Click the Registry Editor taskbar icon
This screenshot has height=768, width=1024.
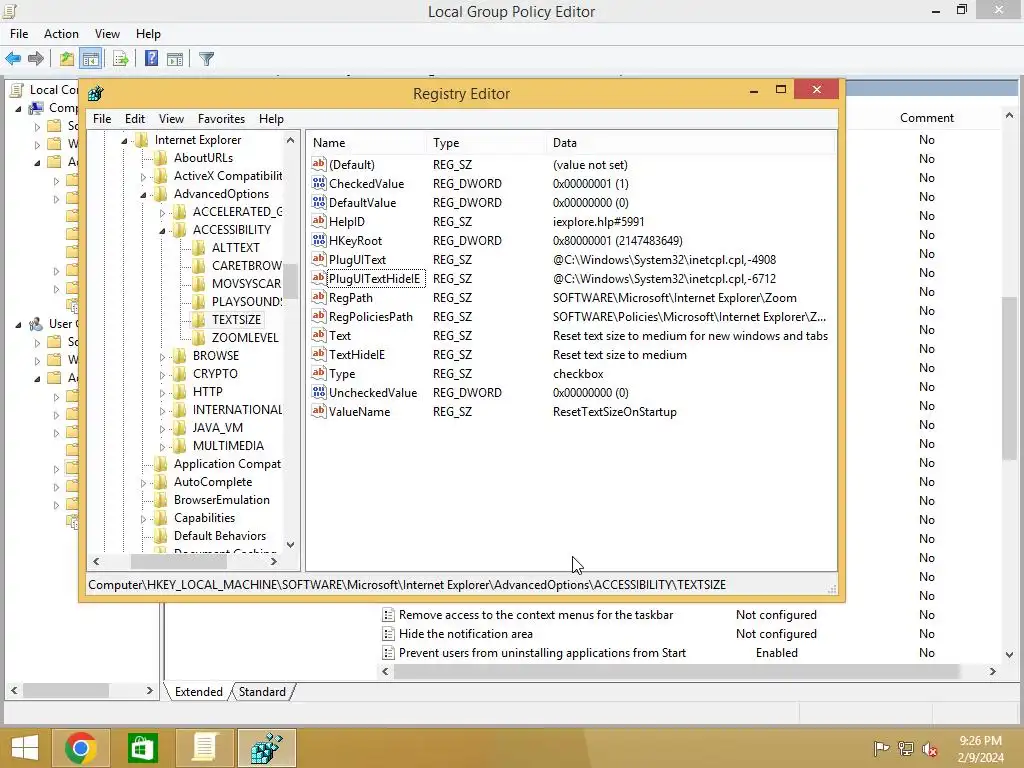pos(267,748)
